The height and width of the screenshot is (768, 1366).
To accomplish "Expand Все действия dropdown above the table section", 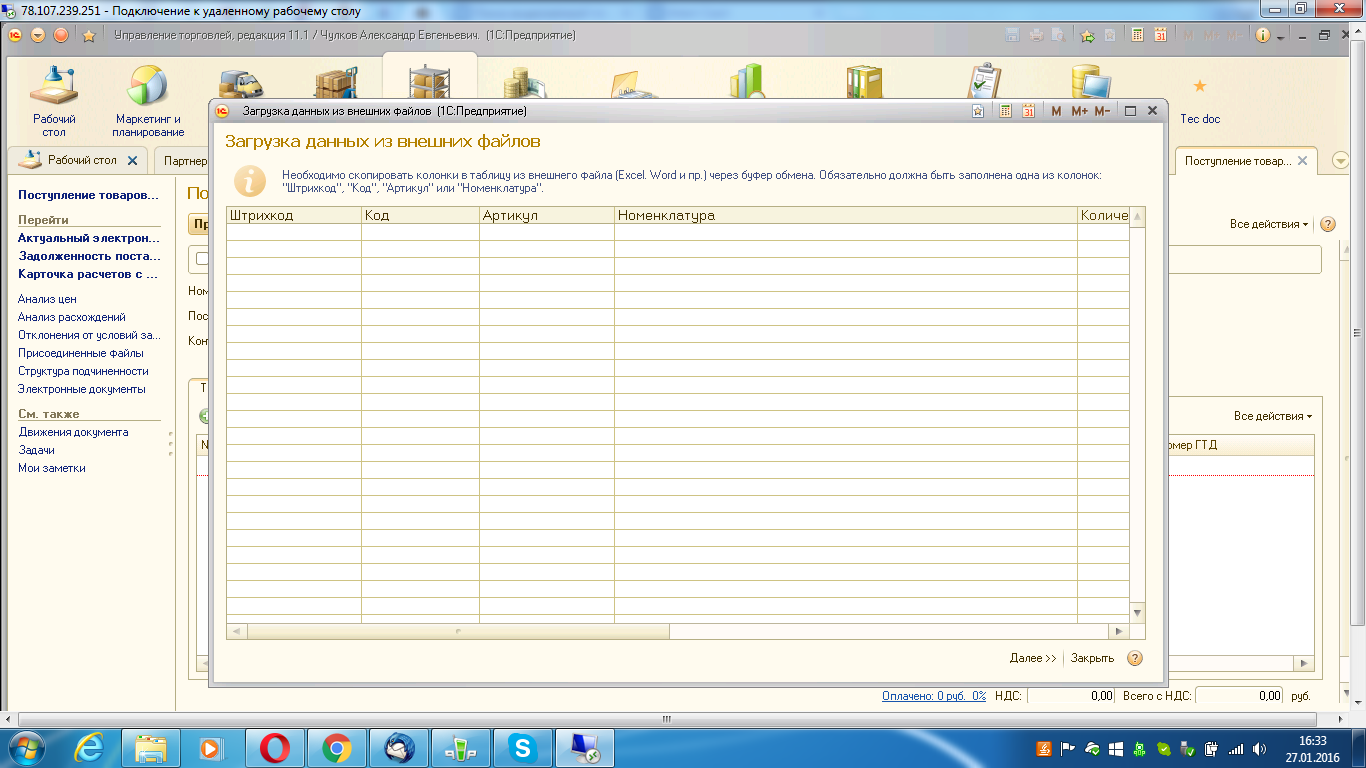I will 1272,416.
